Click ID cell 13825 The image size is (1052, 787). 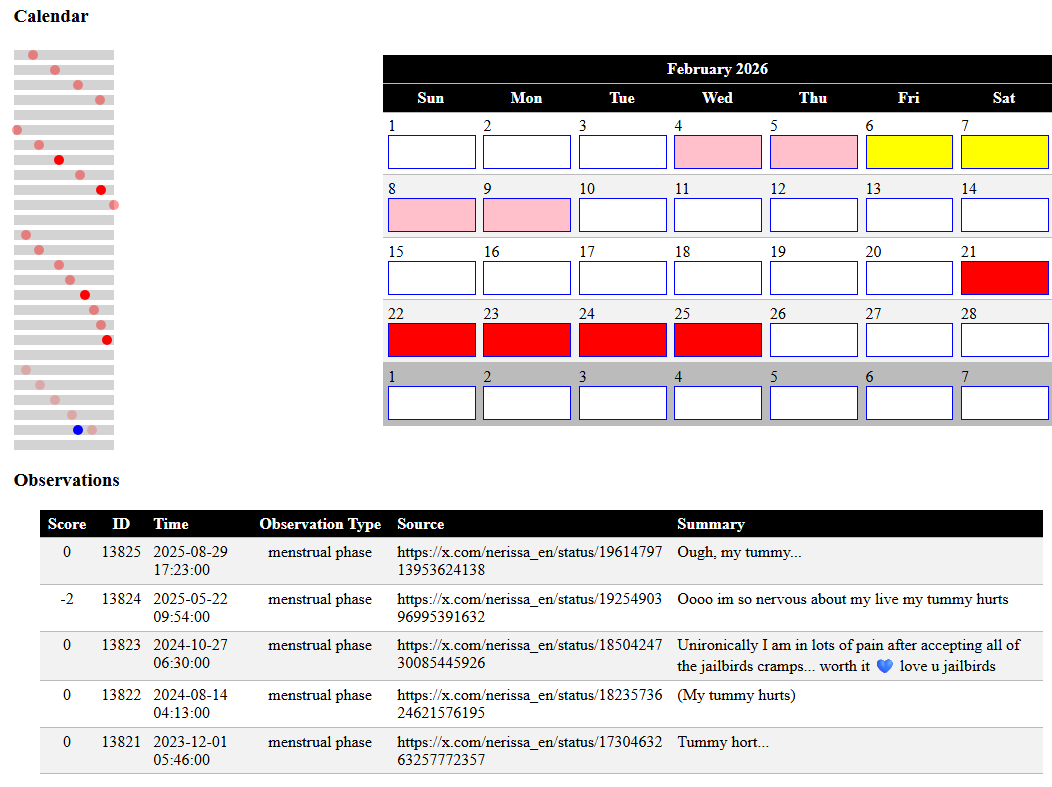[121, 552]
